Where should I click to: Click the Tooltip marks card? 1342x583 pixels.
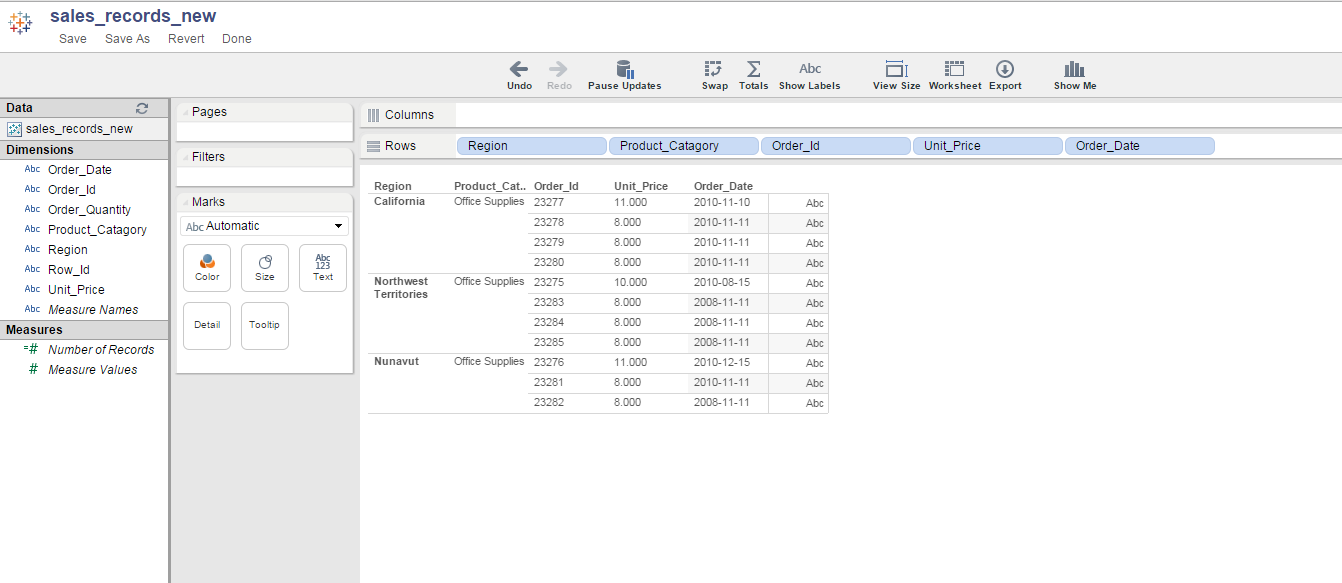[265, 326]
